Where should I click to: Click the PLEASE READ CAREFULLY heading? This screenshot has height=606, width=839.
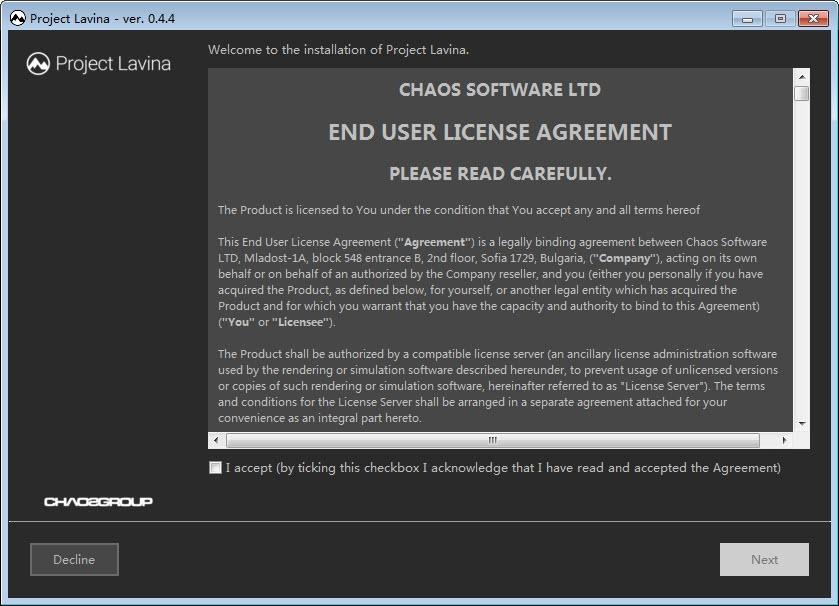pos(500,174)
